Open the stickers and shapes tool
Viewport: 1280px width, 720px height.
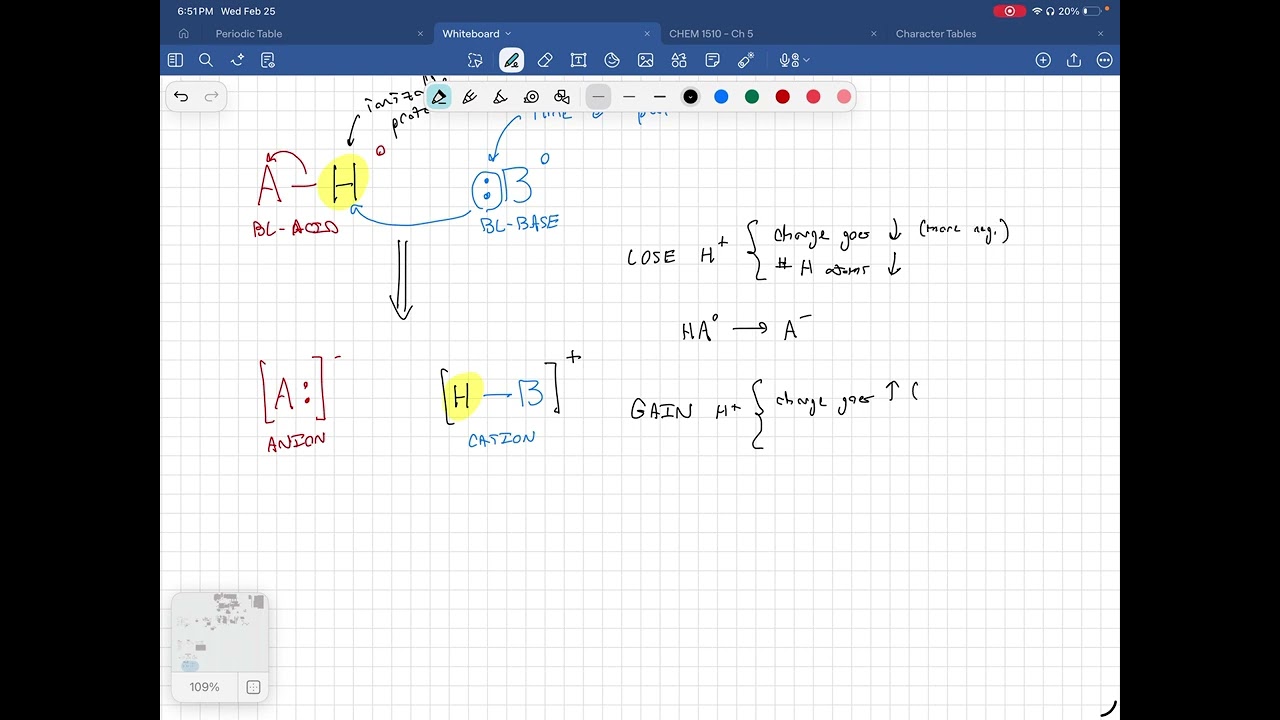coord(612,60)
